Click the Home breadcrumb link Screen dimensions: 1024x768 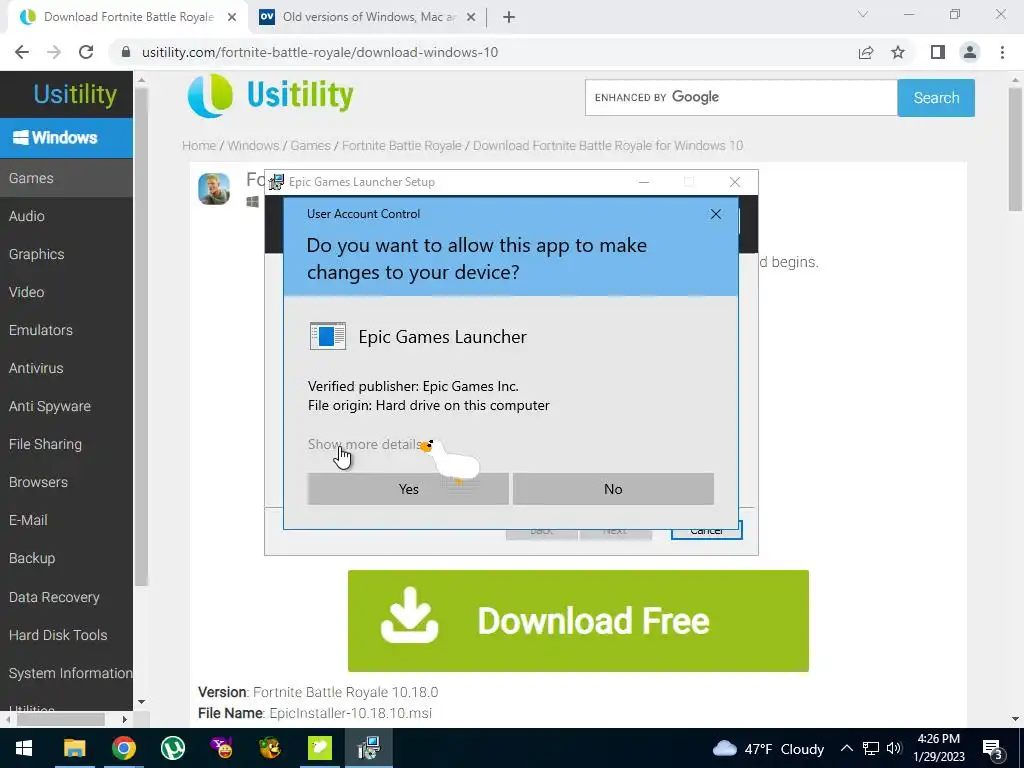(x=199, y=146)
